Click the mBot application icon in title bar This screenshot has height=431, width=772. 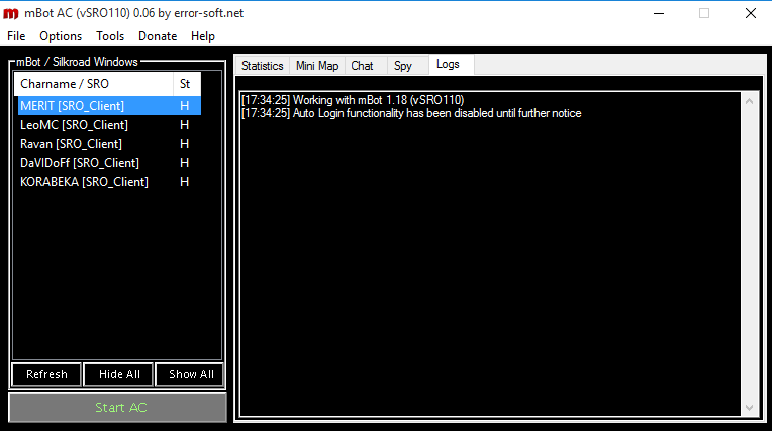click(11, 13)
